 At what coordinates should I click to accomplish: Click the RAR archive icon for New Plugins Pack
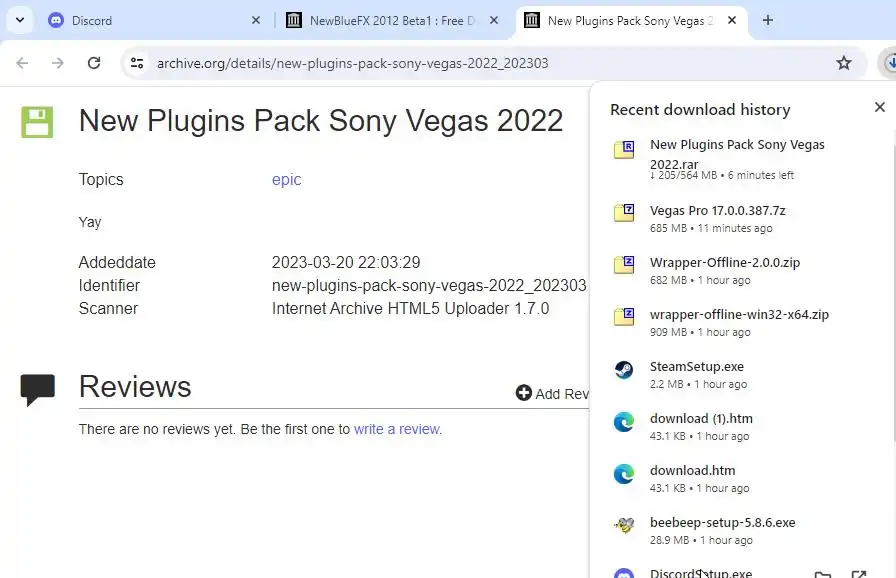click(x=624, y=149)
